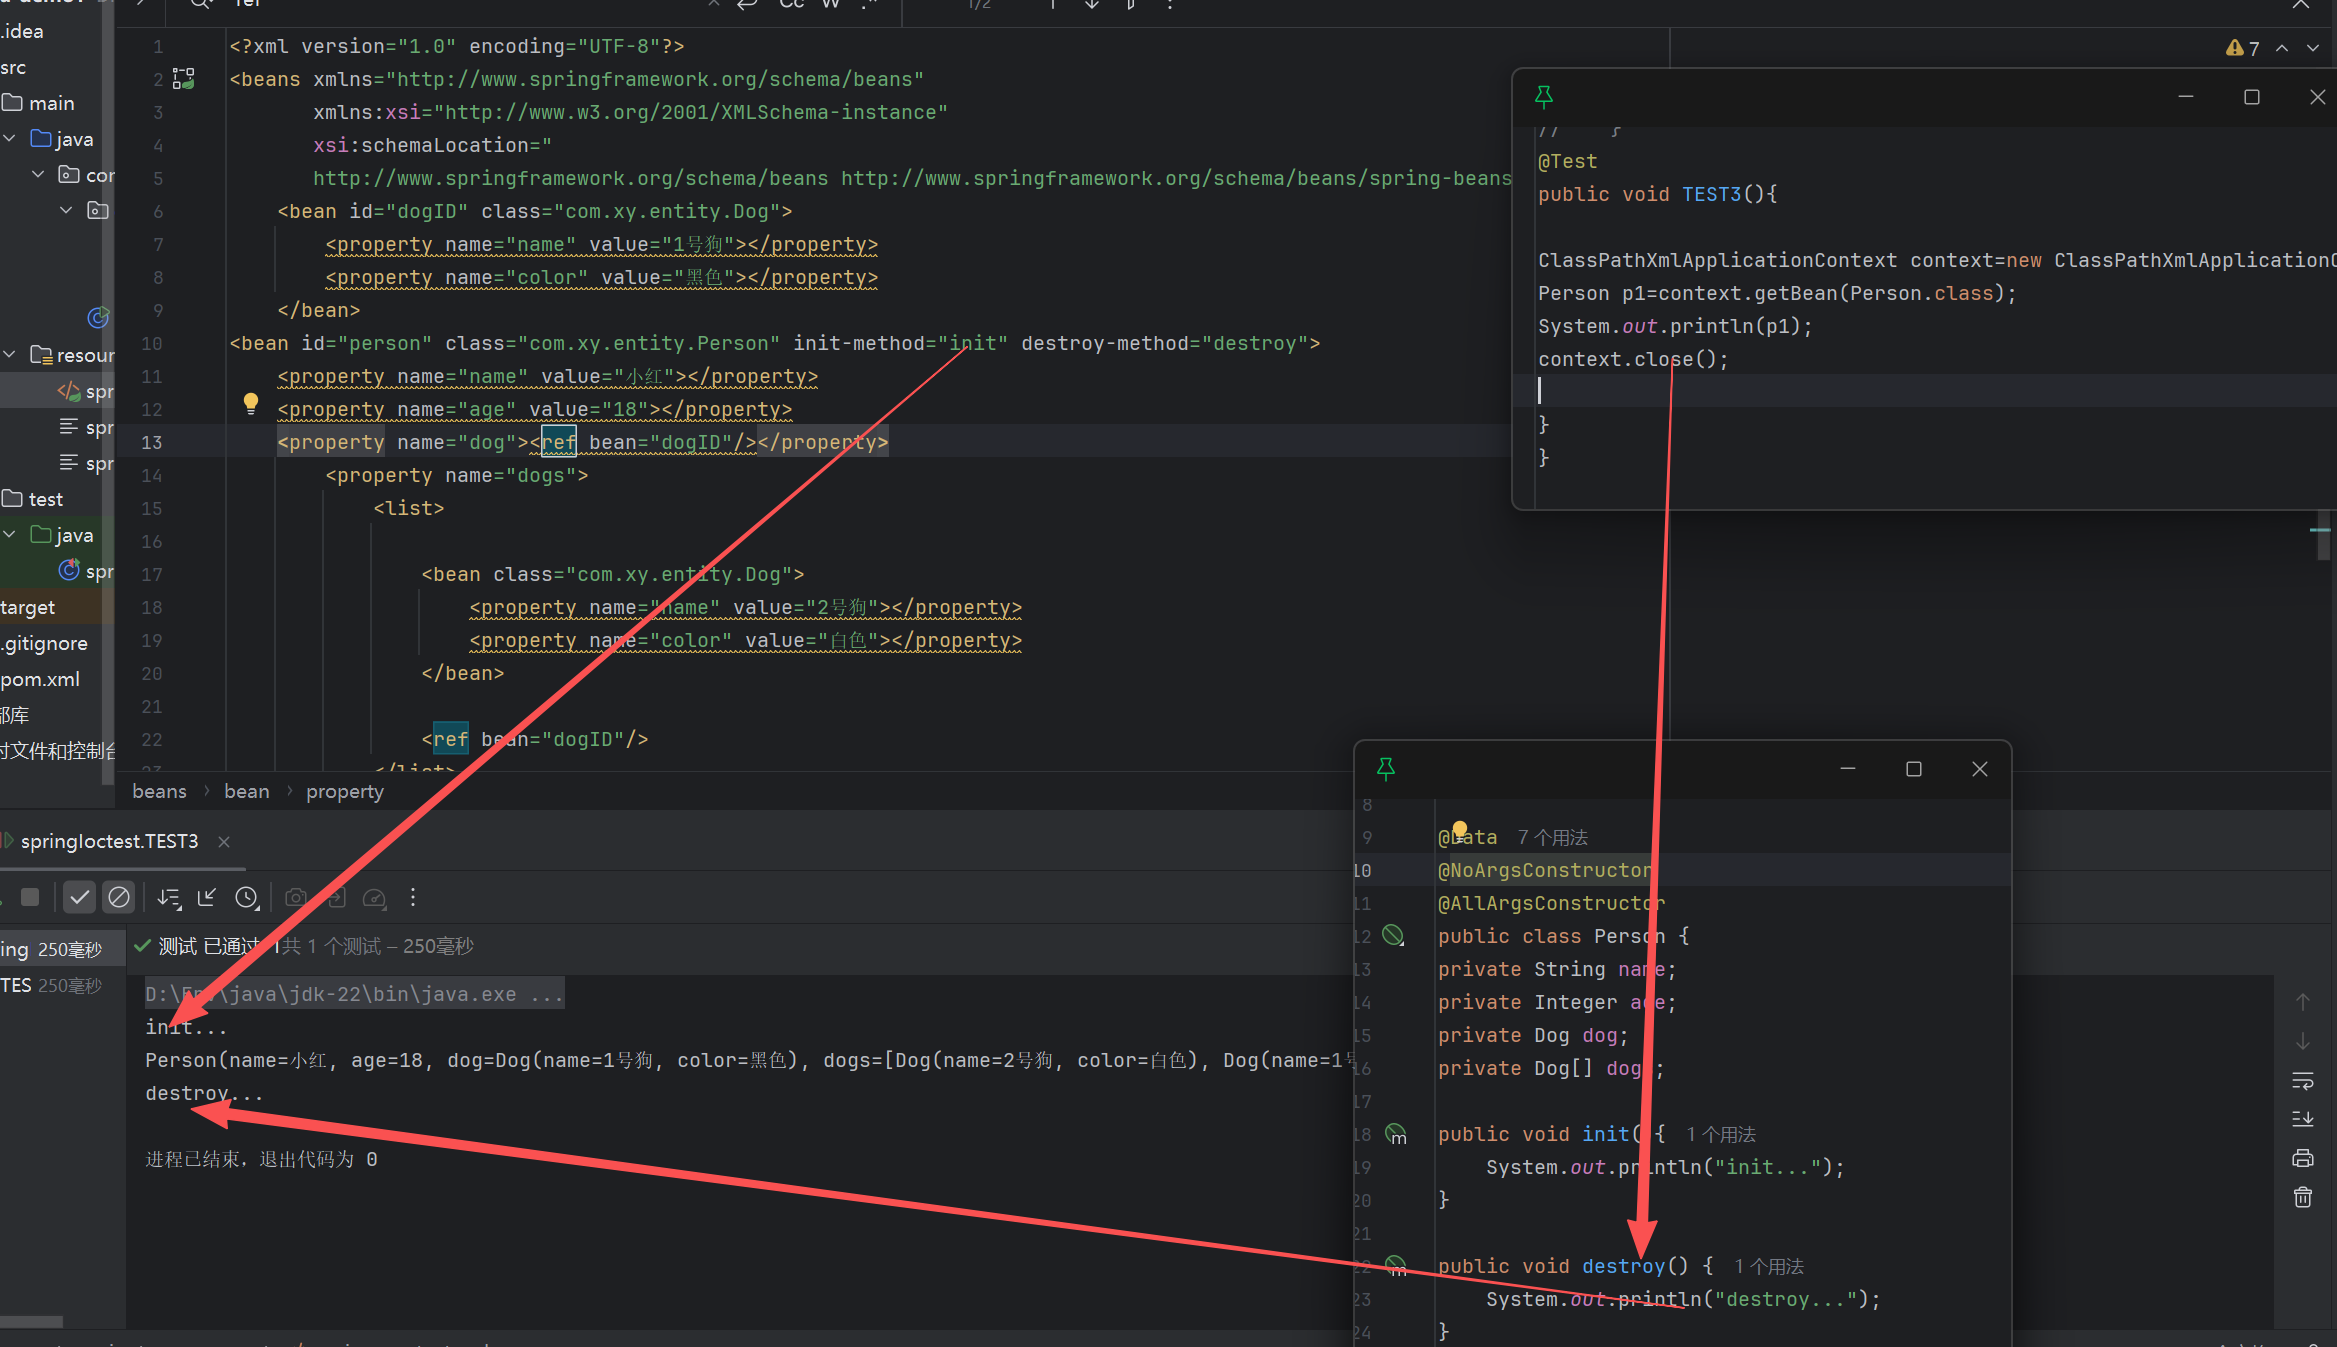The width and height of the screenshot is (2337, 1347).
Task: Click the scroll to end icon
Action: (2302, 1119)
